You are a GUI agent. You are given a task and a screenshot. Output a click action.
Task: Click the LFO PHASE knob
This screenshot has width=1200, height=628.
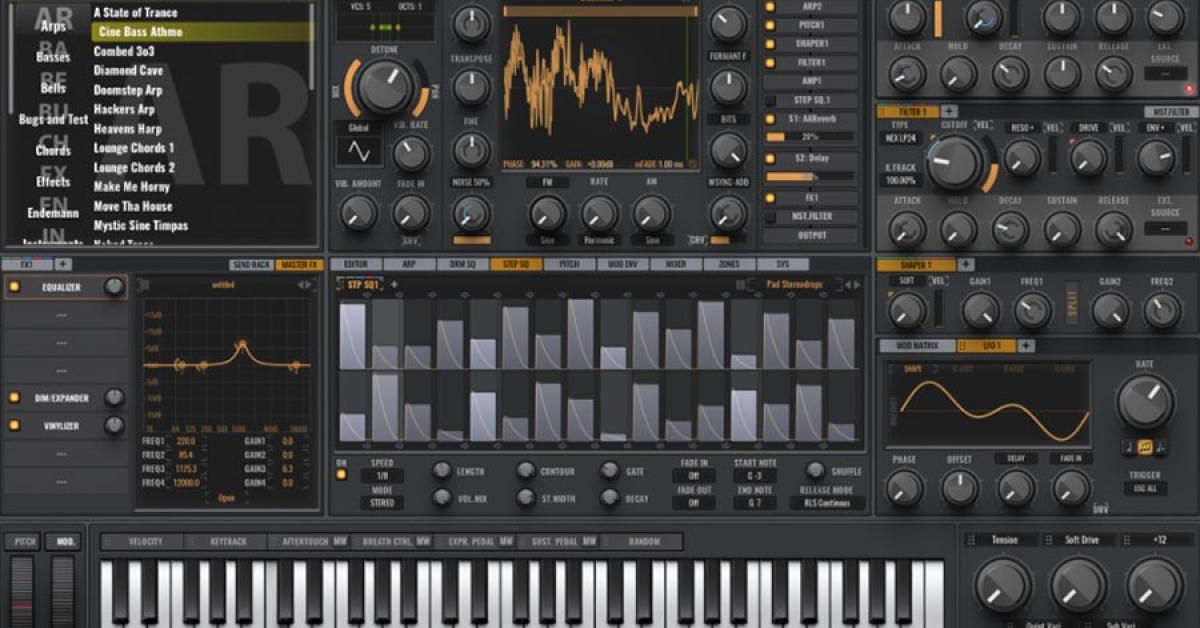[904, 488]
